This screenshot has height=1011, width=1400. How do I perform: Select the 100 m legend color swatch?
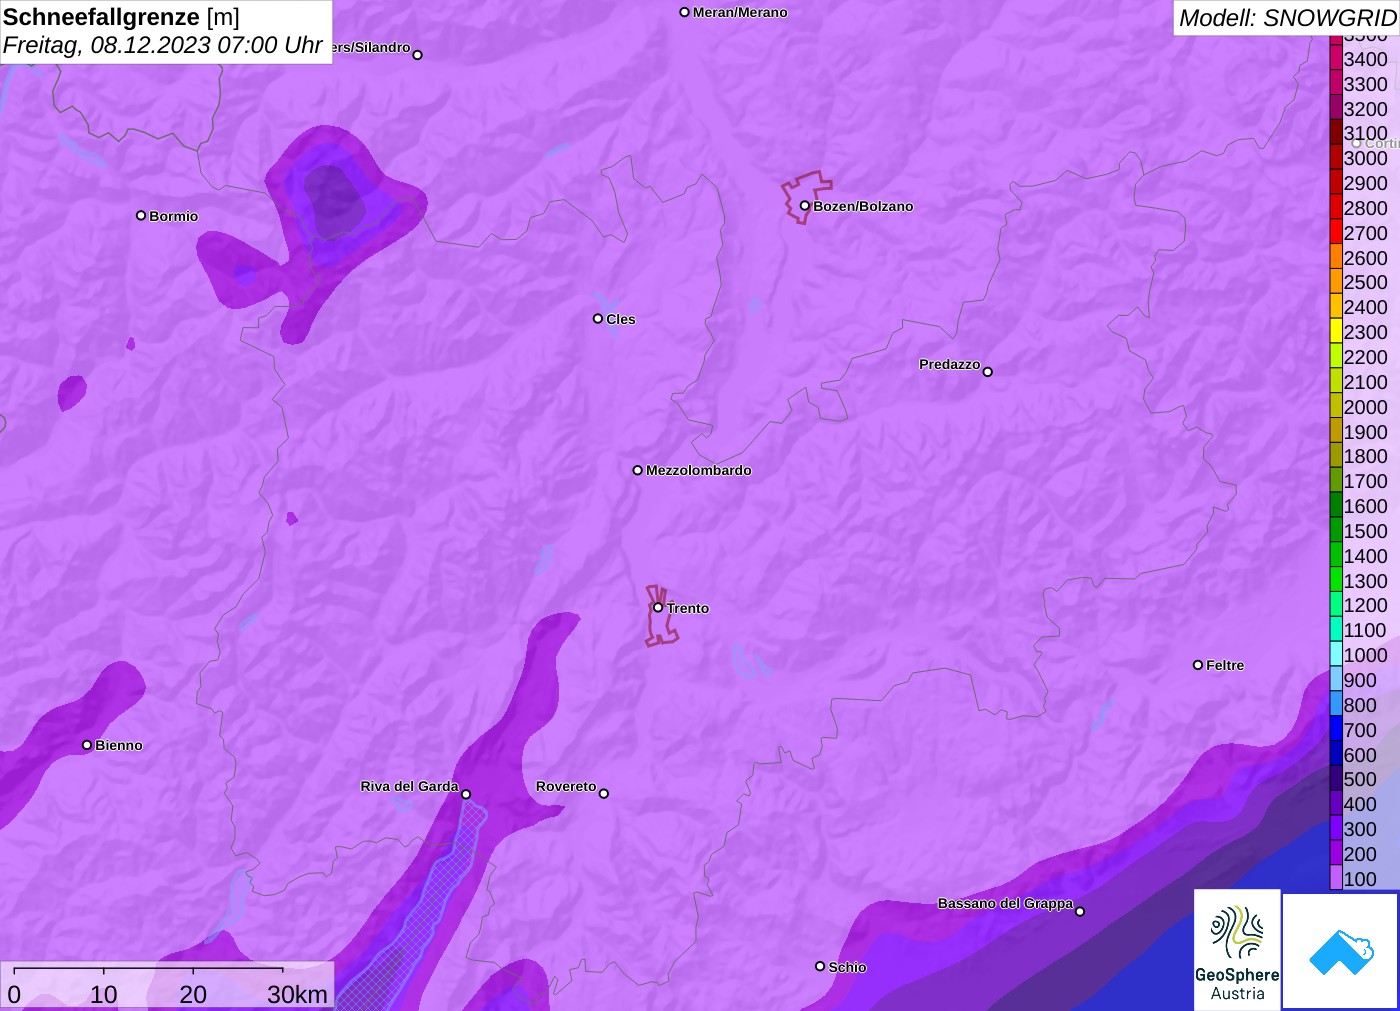pos(1335,879)
